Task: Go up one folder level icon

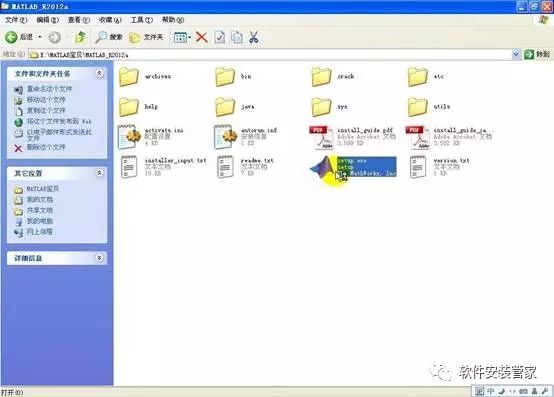Action: 81,37
